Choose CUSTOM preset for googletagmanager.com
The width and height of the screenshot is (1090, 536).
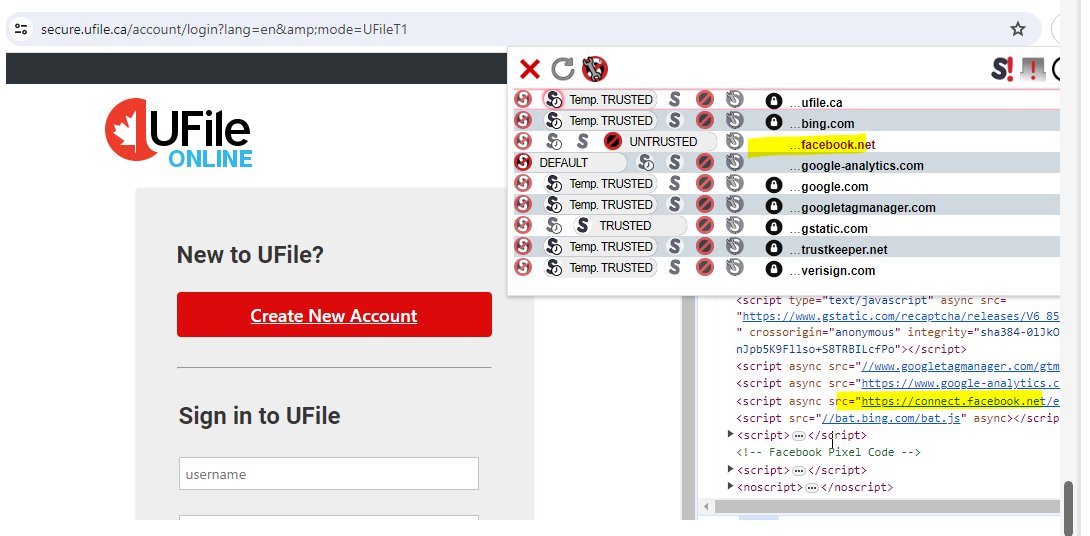(735, 204)
